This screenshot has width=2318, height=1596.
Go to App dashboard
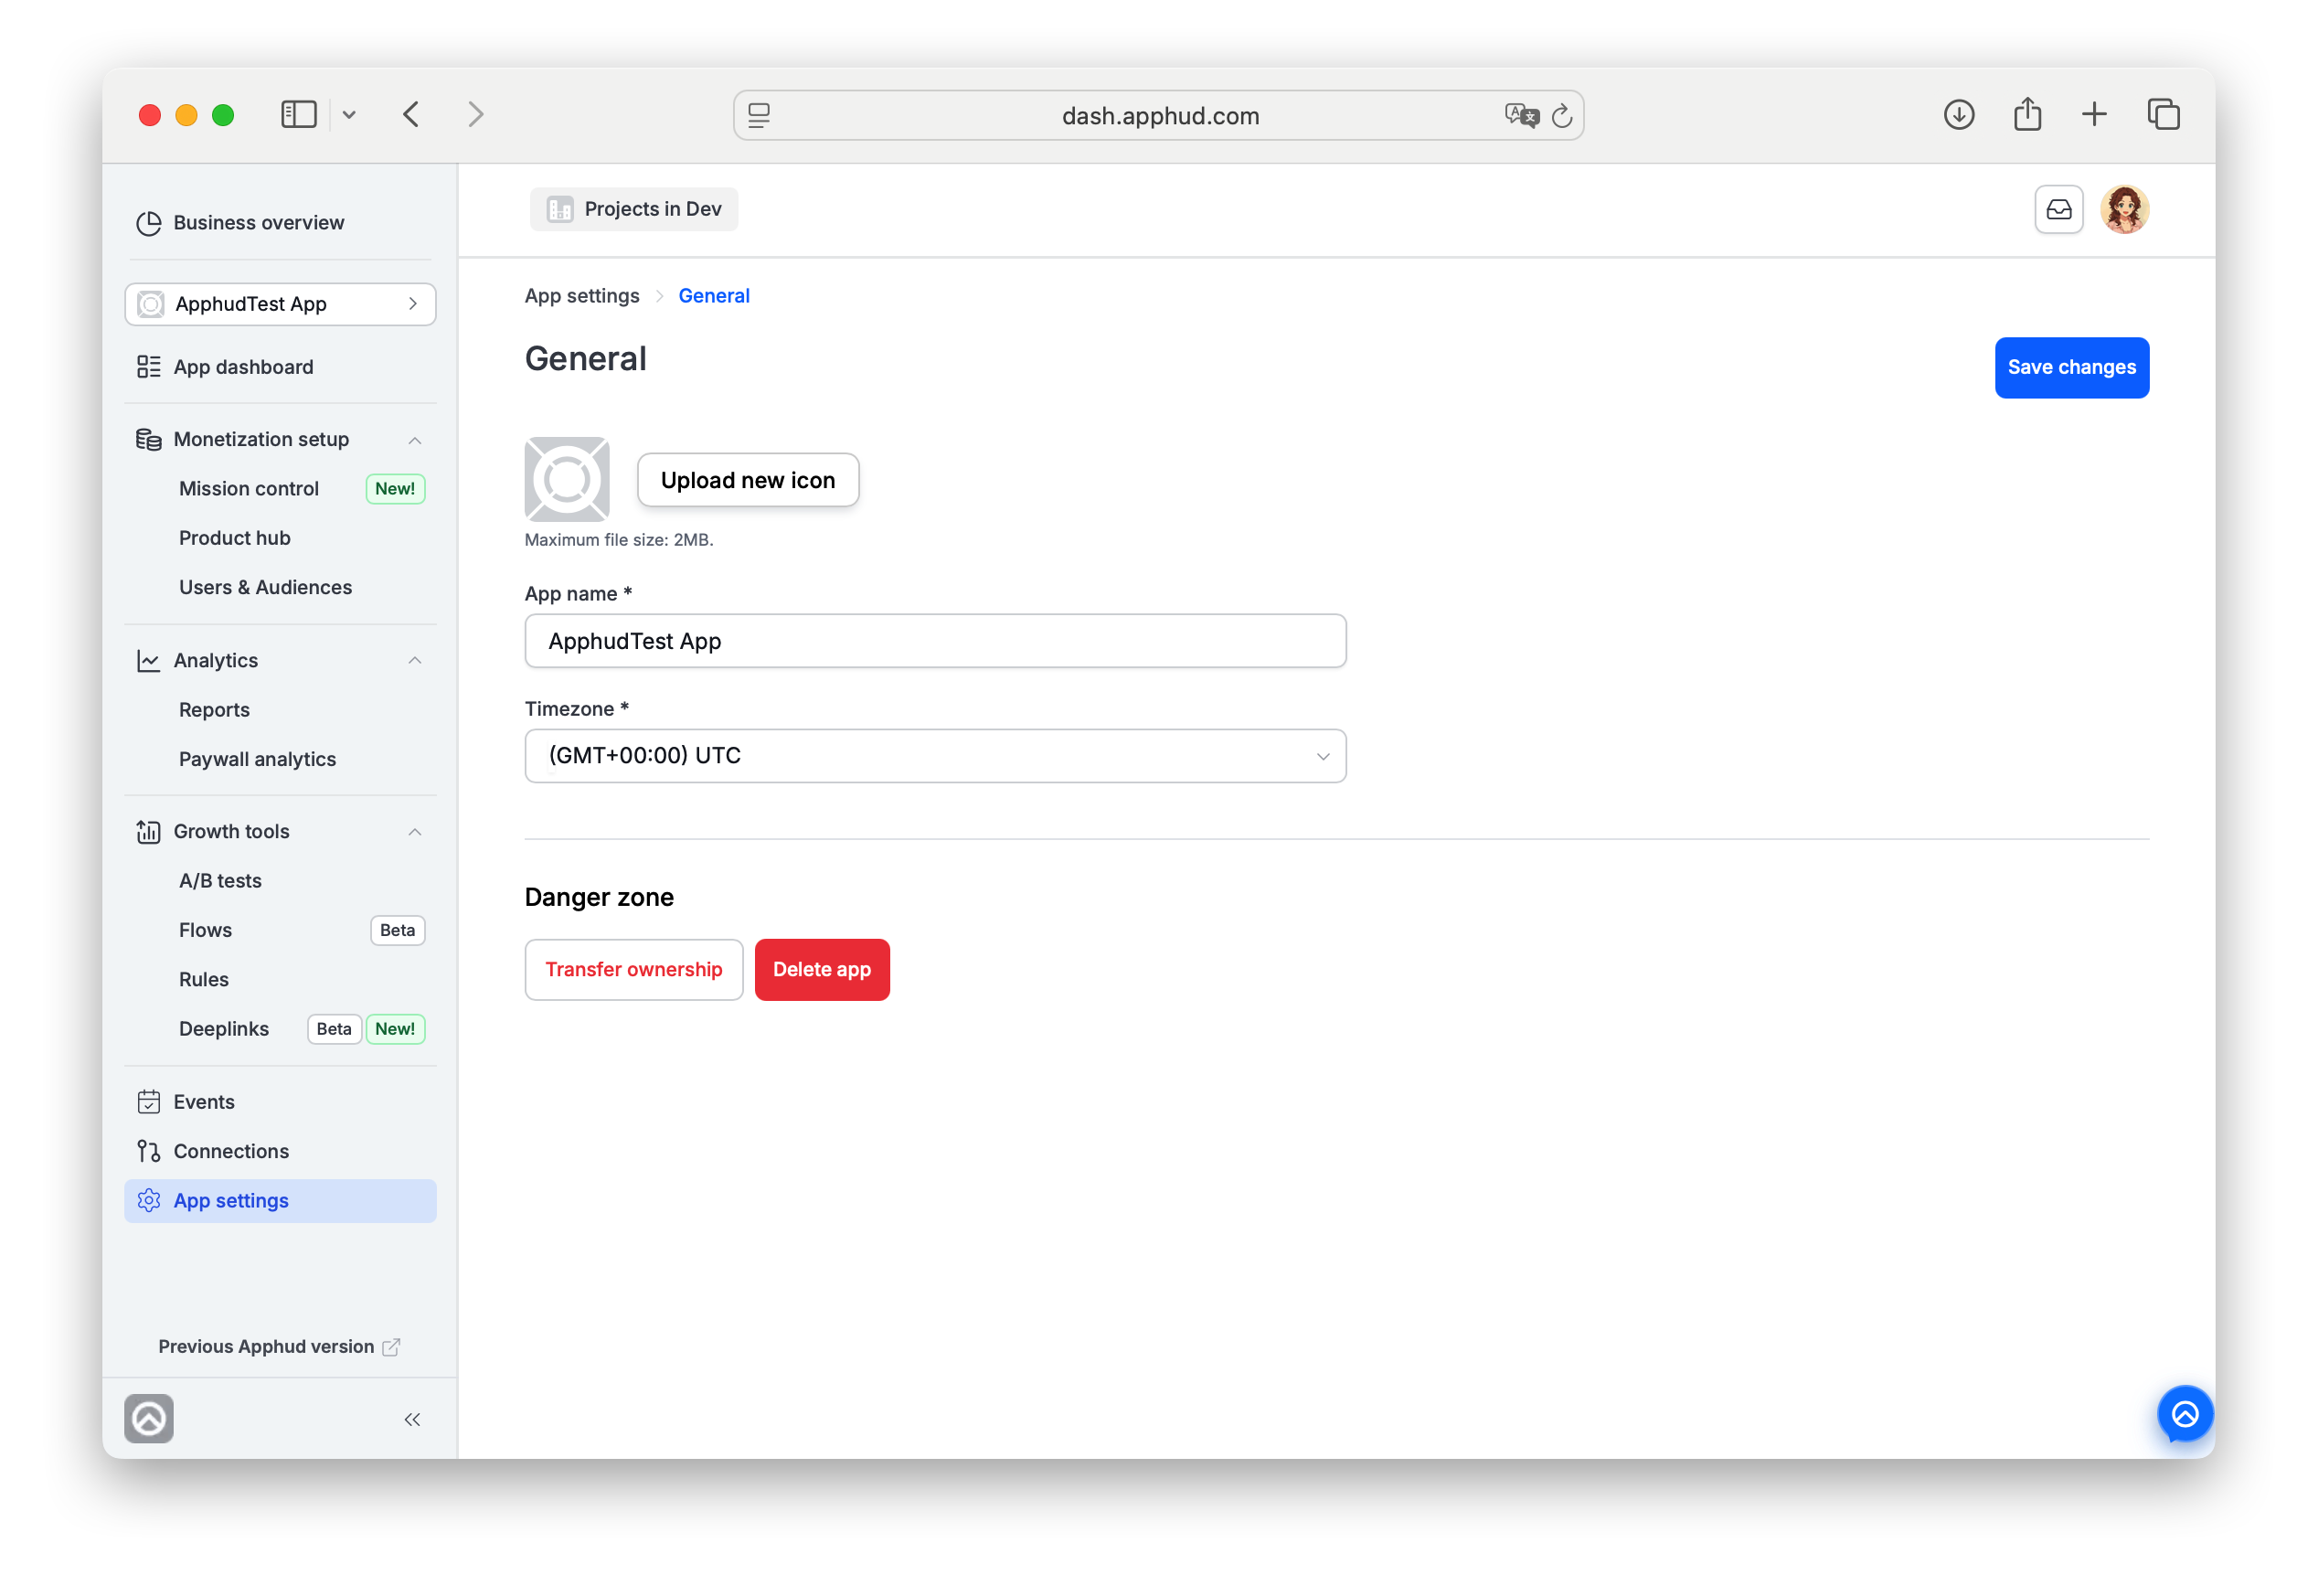243,367
